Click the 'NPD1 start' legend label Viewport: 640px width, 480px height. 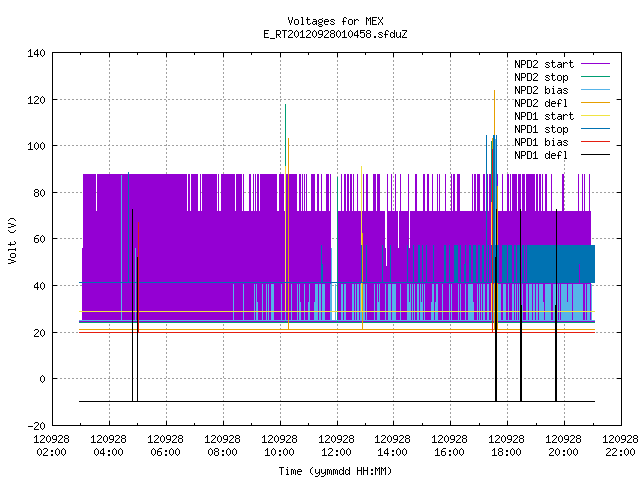click(x=544, y=116)
